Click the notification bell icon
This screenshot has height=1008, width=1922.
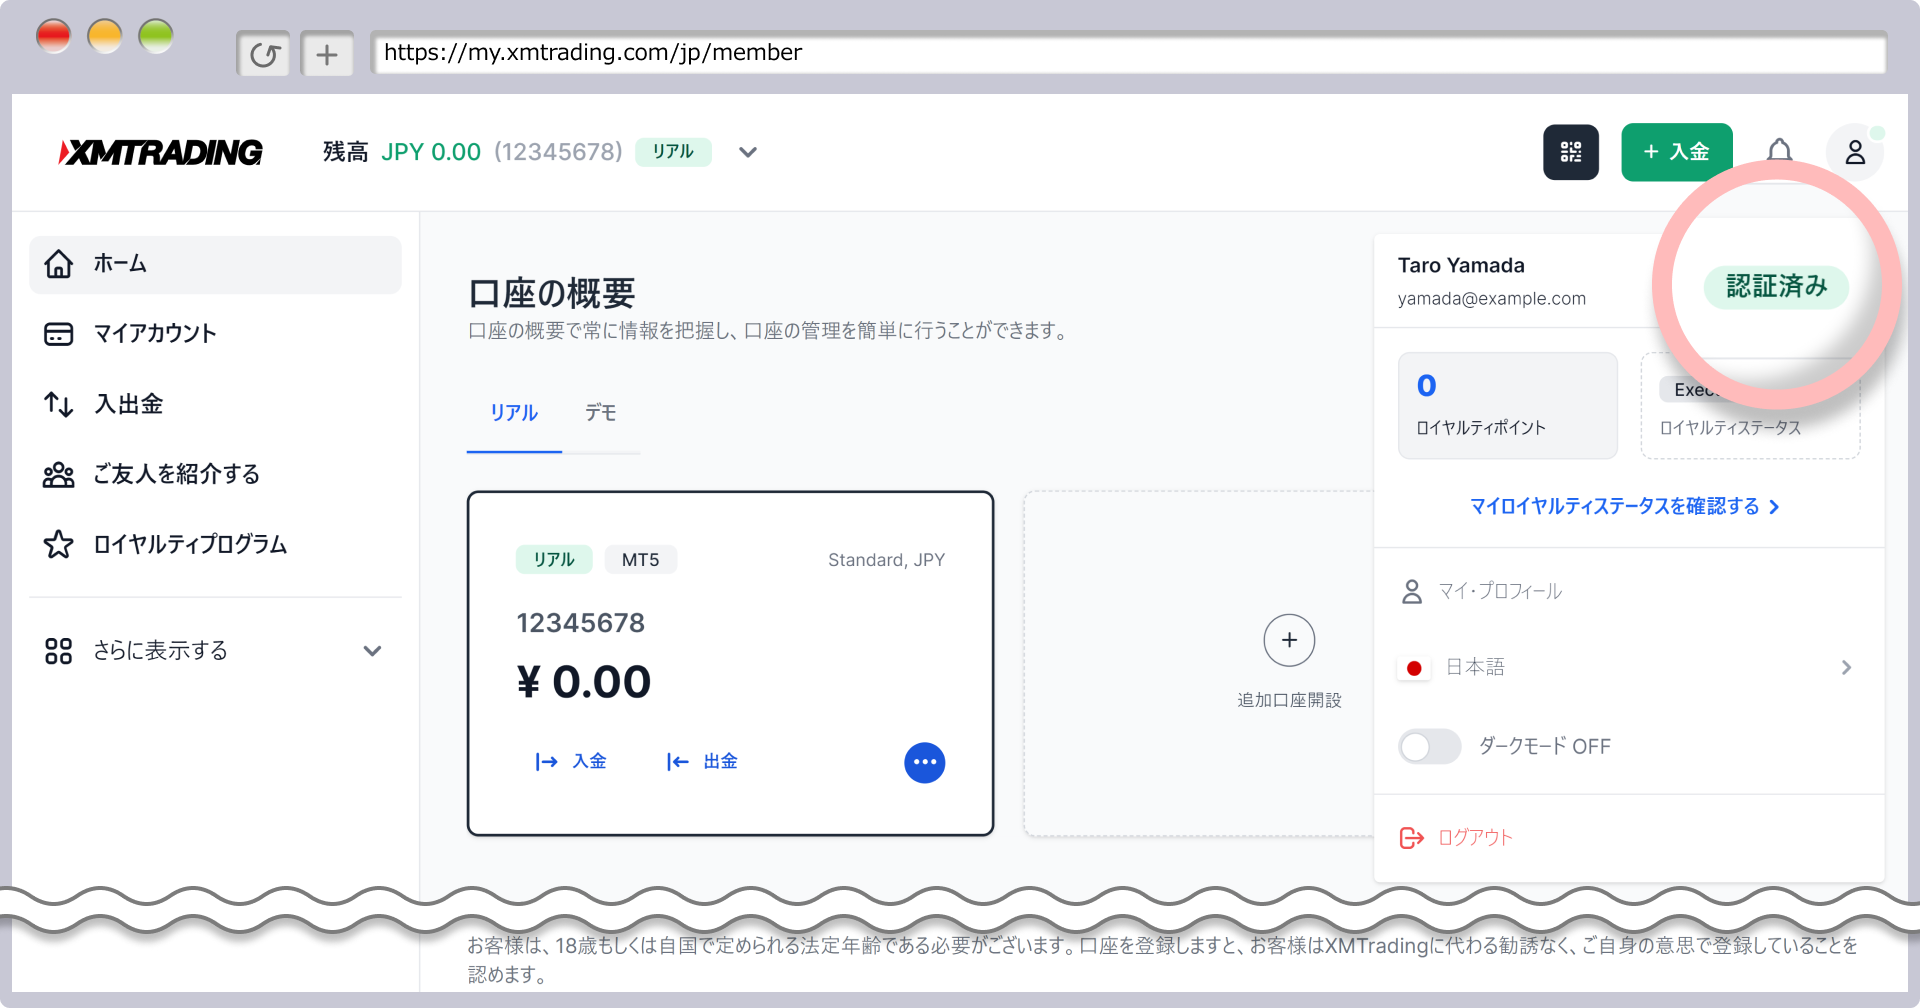point(1779,151)
